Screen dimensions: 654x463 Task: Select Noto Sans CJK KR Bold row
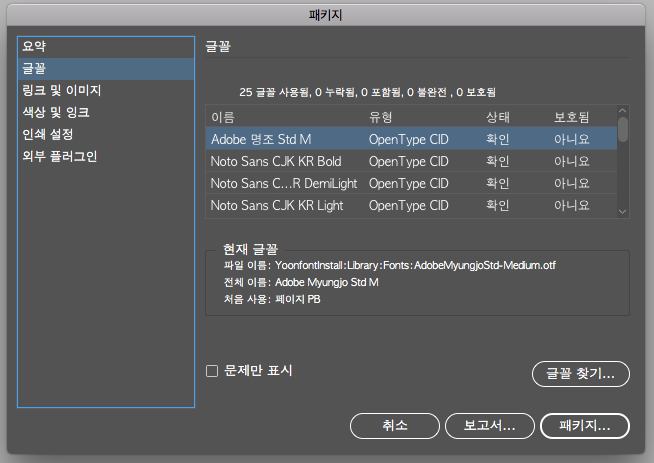coord(411,161)
